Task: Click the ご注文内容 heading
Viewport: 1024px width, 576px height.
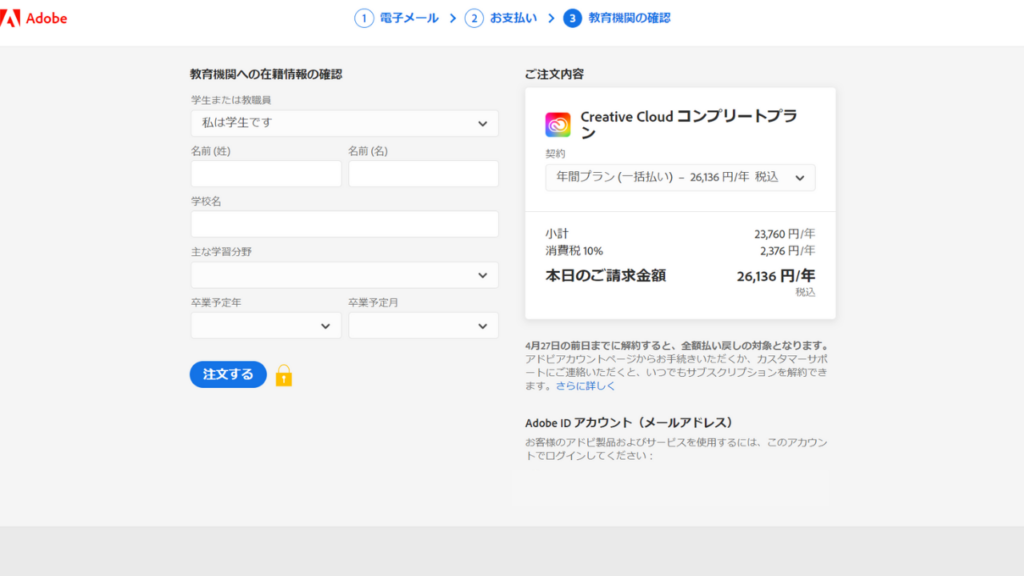Action: (554, 74)
